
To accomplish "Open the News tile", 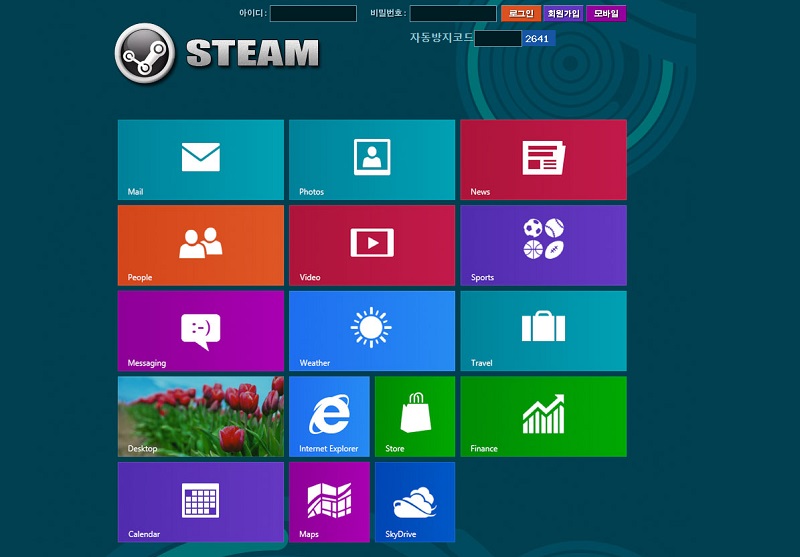I will click(x=543, y=160).
